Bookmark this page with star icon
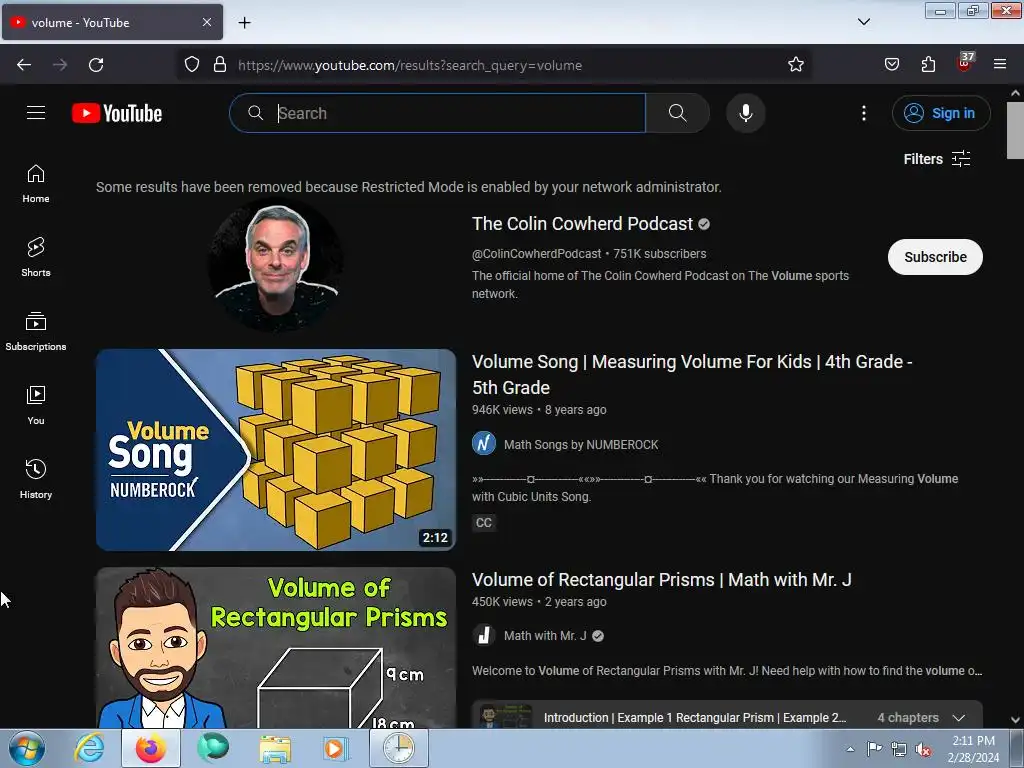The width and height of the screenshot is (1024, 768). tap(795, 65)
